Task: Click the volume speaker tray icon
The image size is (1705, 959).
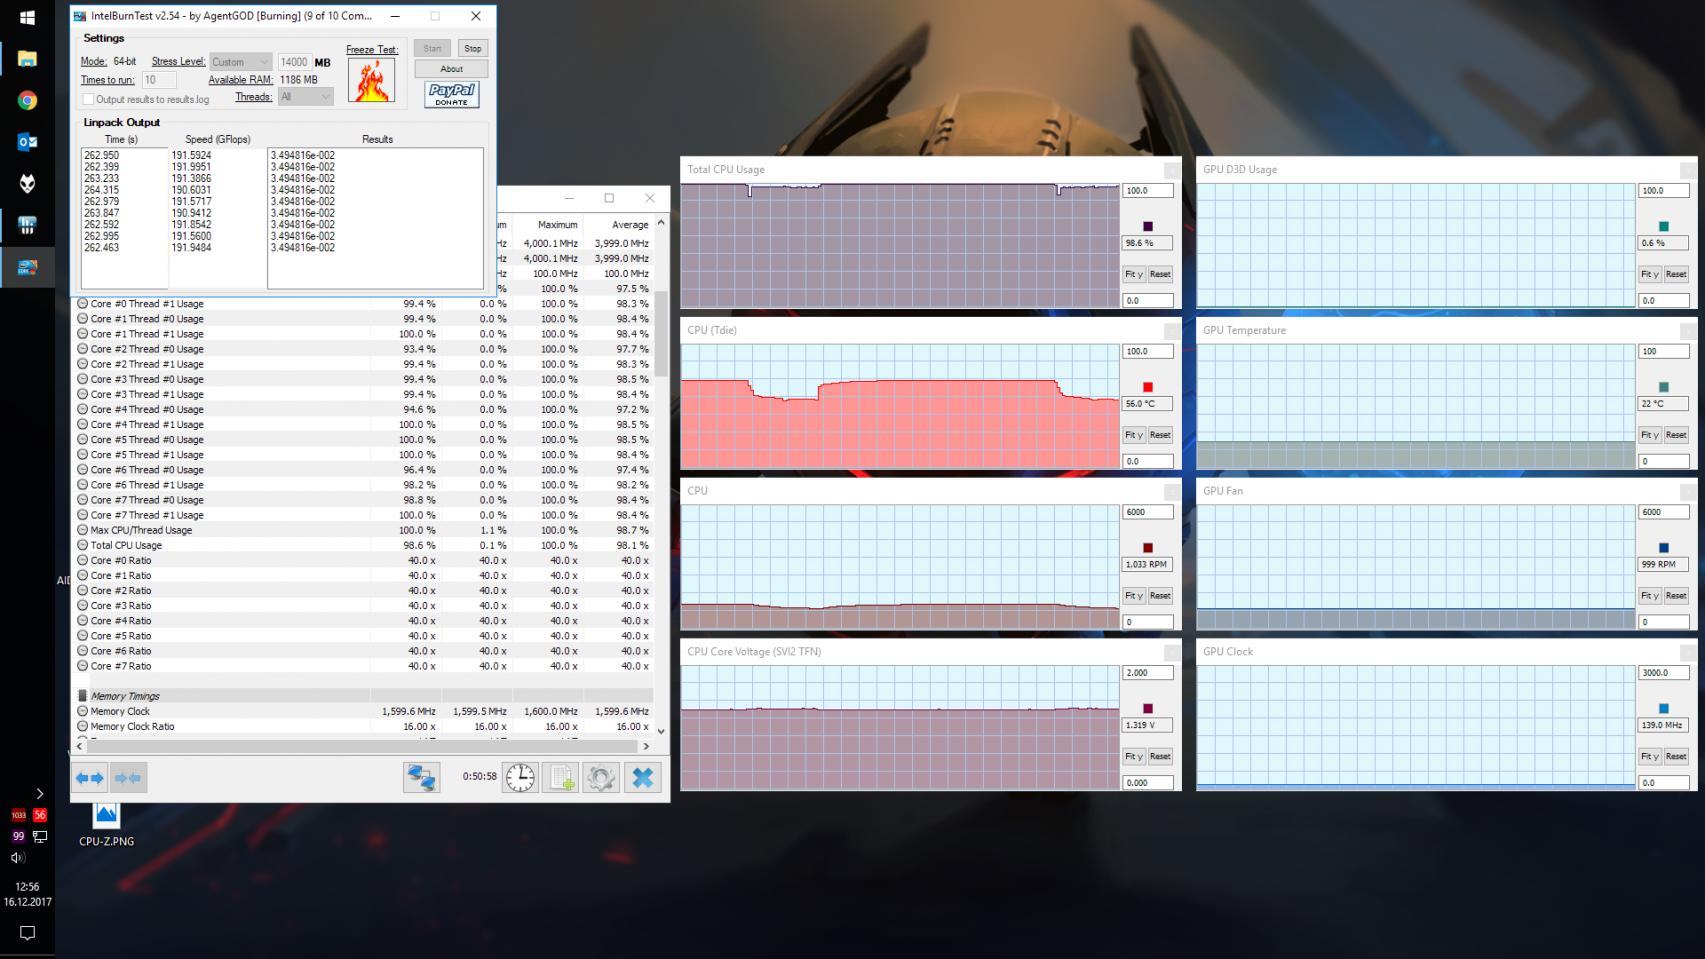Action: click(17, 858)
